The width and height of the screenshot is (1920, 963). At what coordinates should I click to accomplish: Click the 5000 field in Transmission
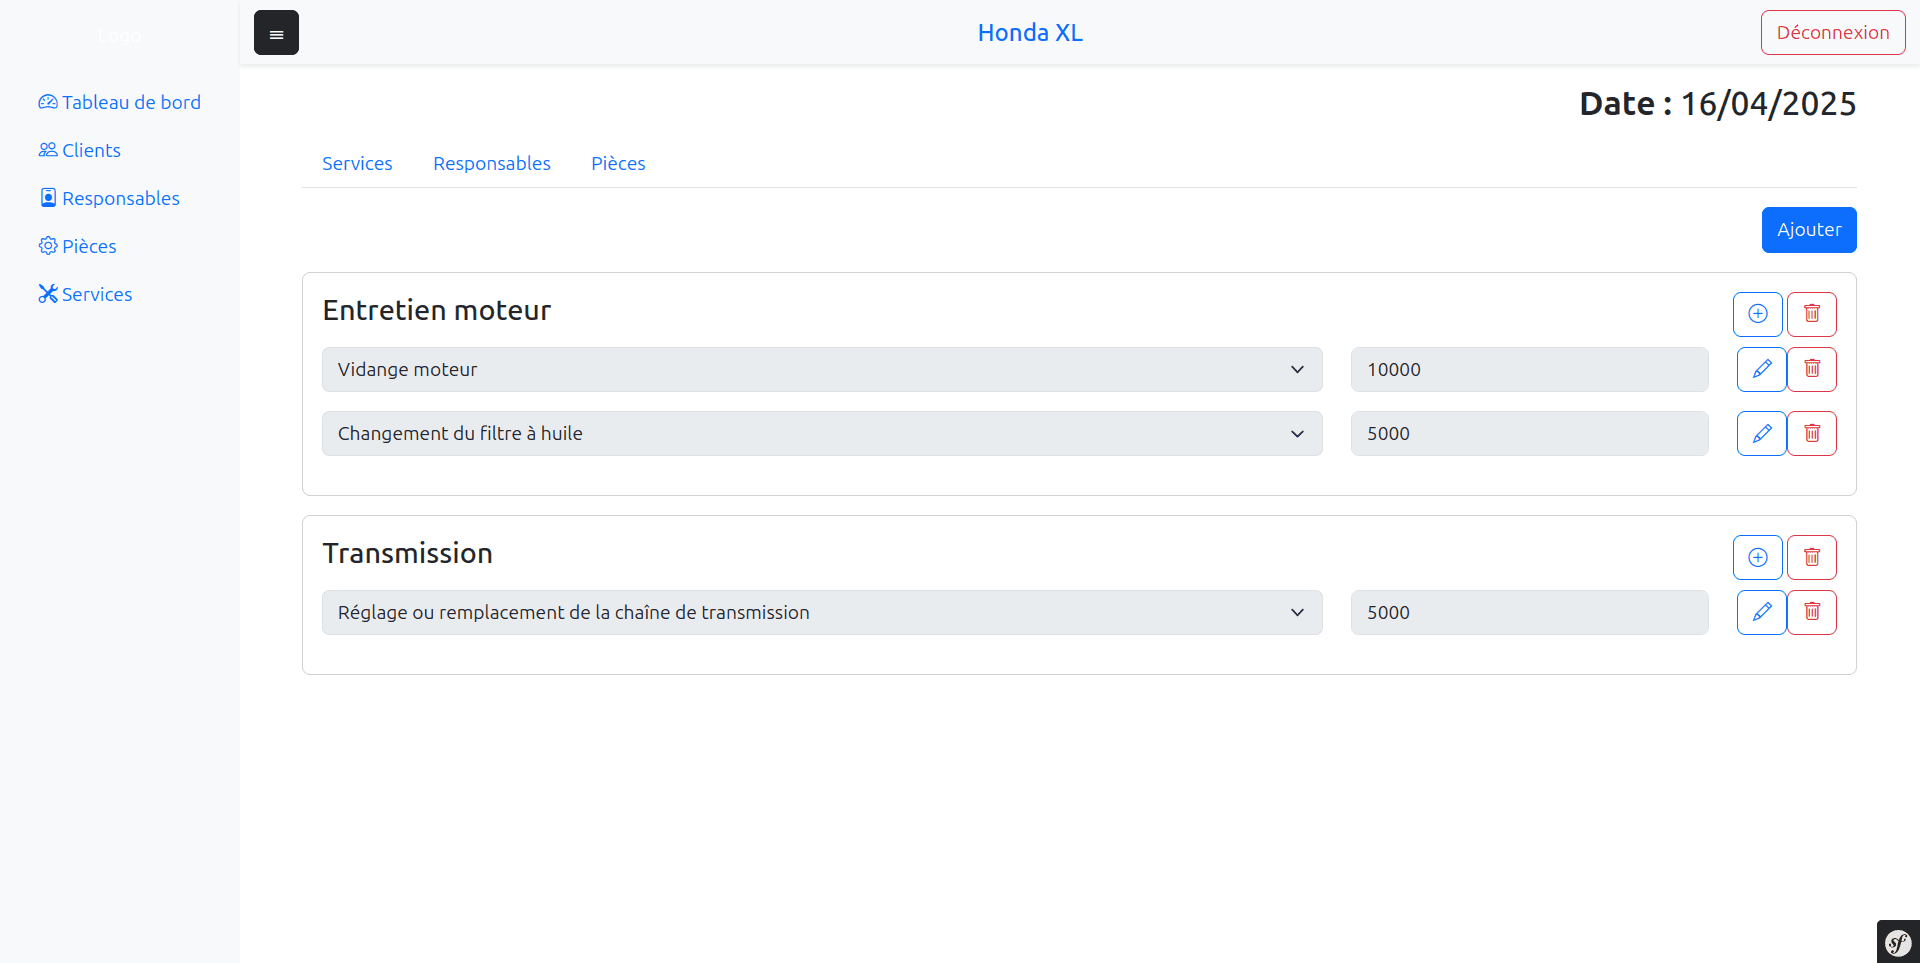[x=1530, y=612]
